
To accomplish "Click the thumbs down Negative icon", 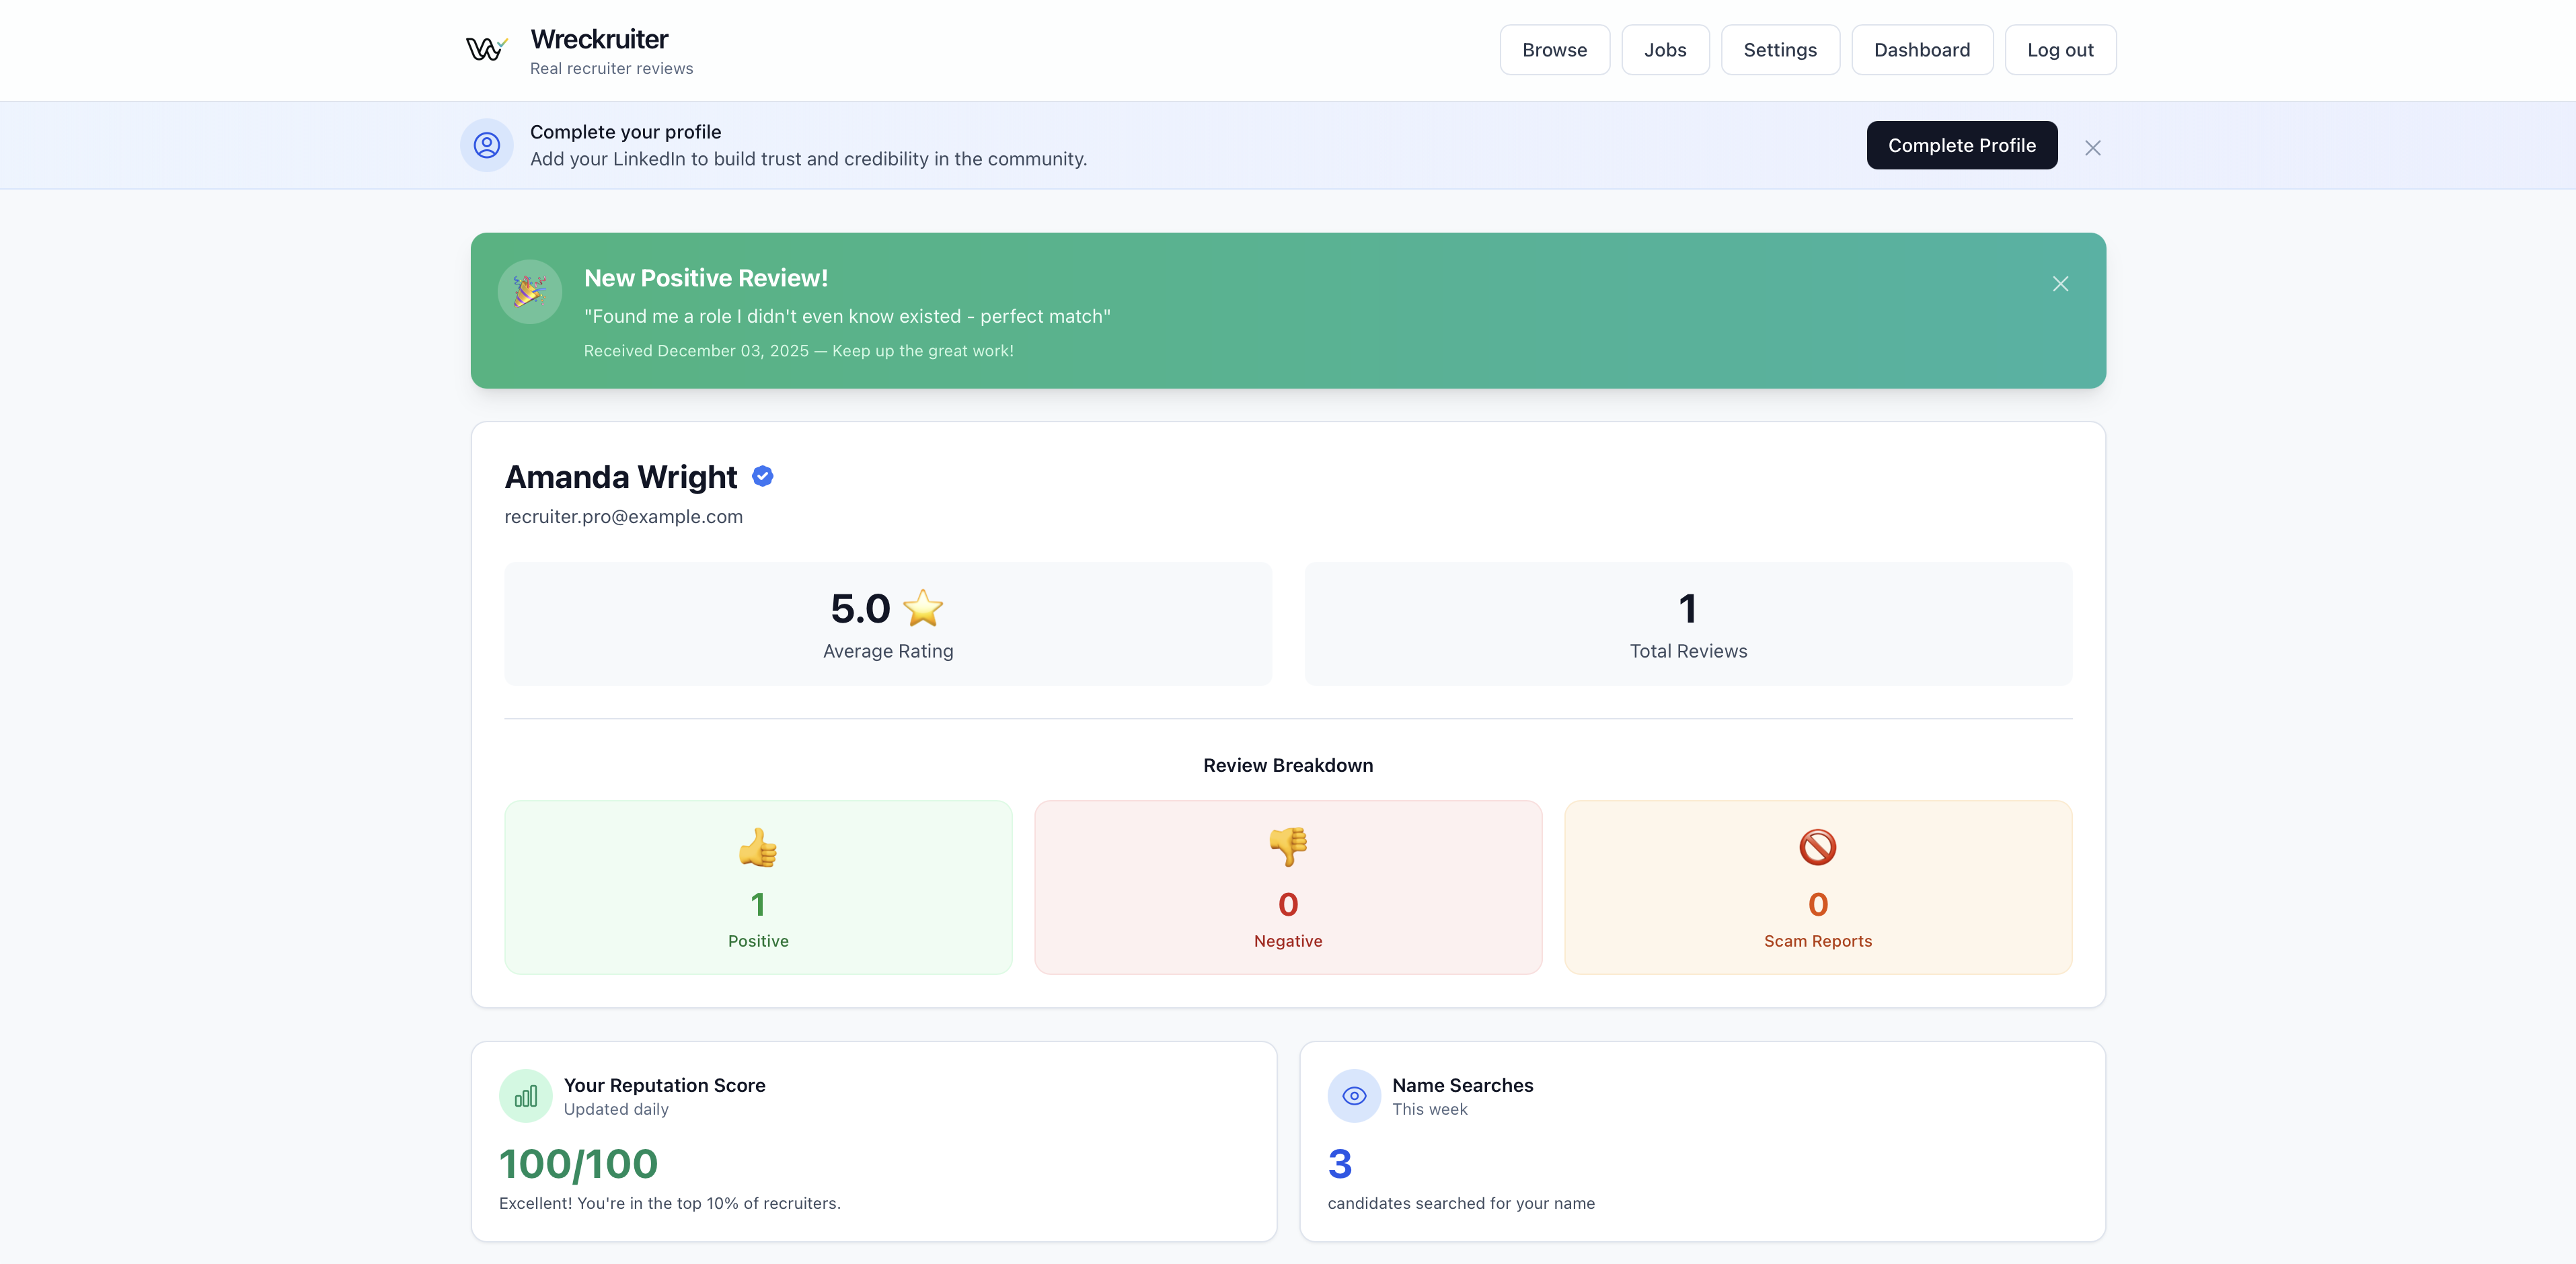I will point(1288,847).
